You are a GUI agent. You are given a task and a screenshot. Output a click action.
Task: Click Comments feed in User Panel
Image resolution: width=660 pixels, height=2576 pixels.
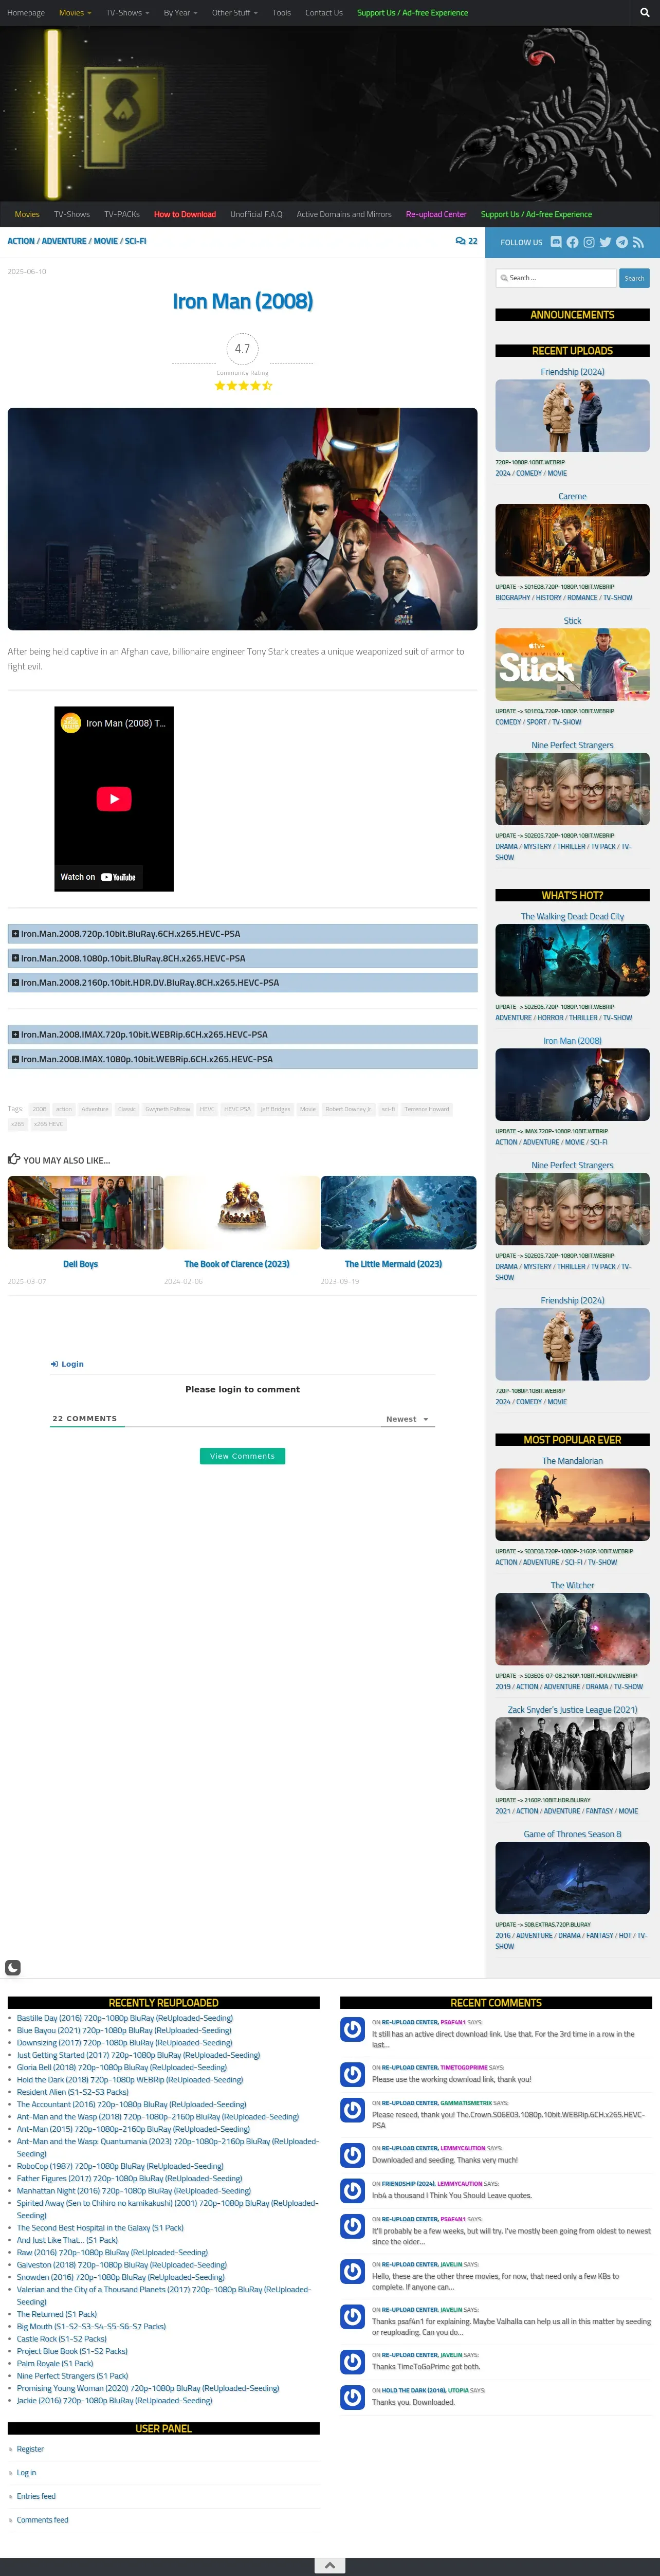click(43, 2519)
